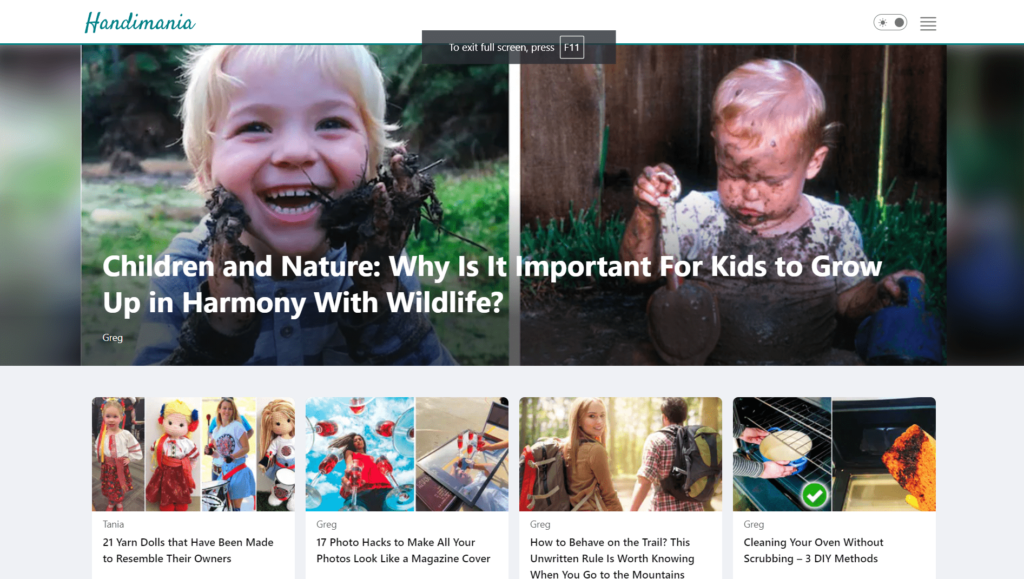Screen dimensions: 1024x579
Task: Click the Handimania logo
Action: (x=140, y=22)
